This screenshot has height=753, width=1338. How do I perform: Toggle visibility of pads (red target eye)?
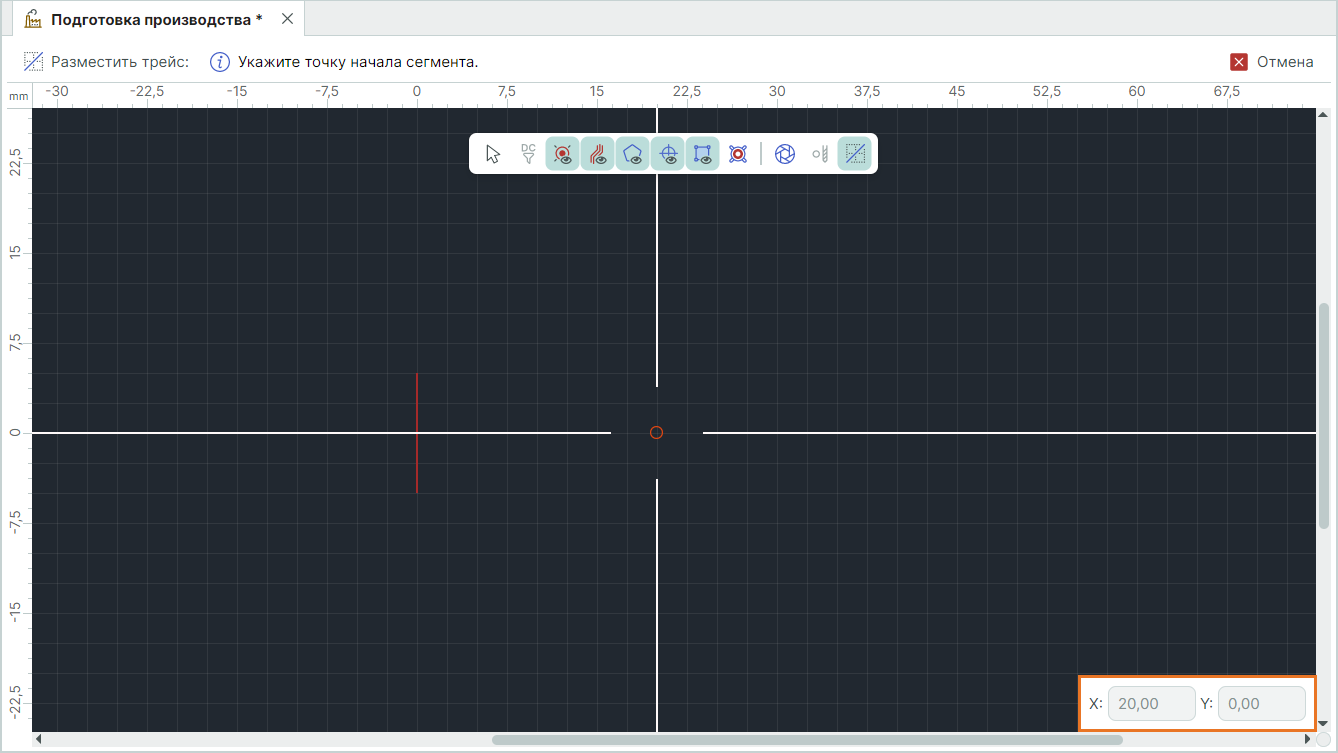(x=563, y=154)
